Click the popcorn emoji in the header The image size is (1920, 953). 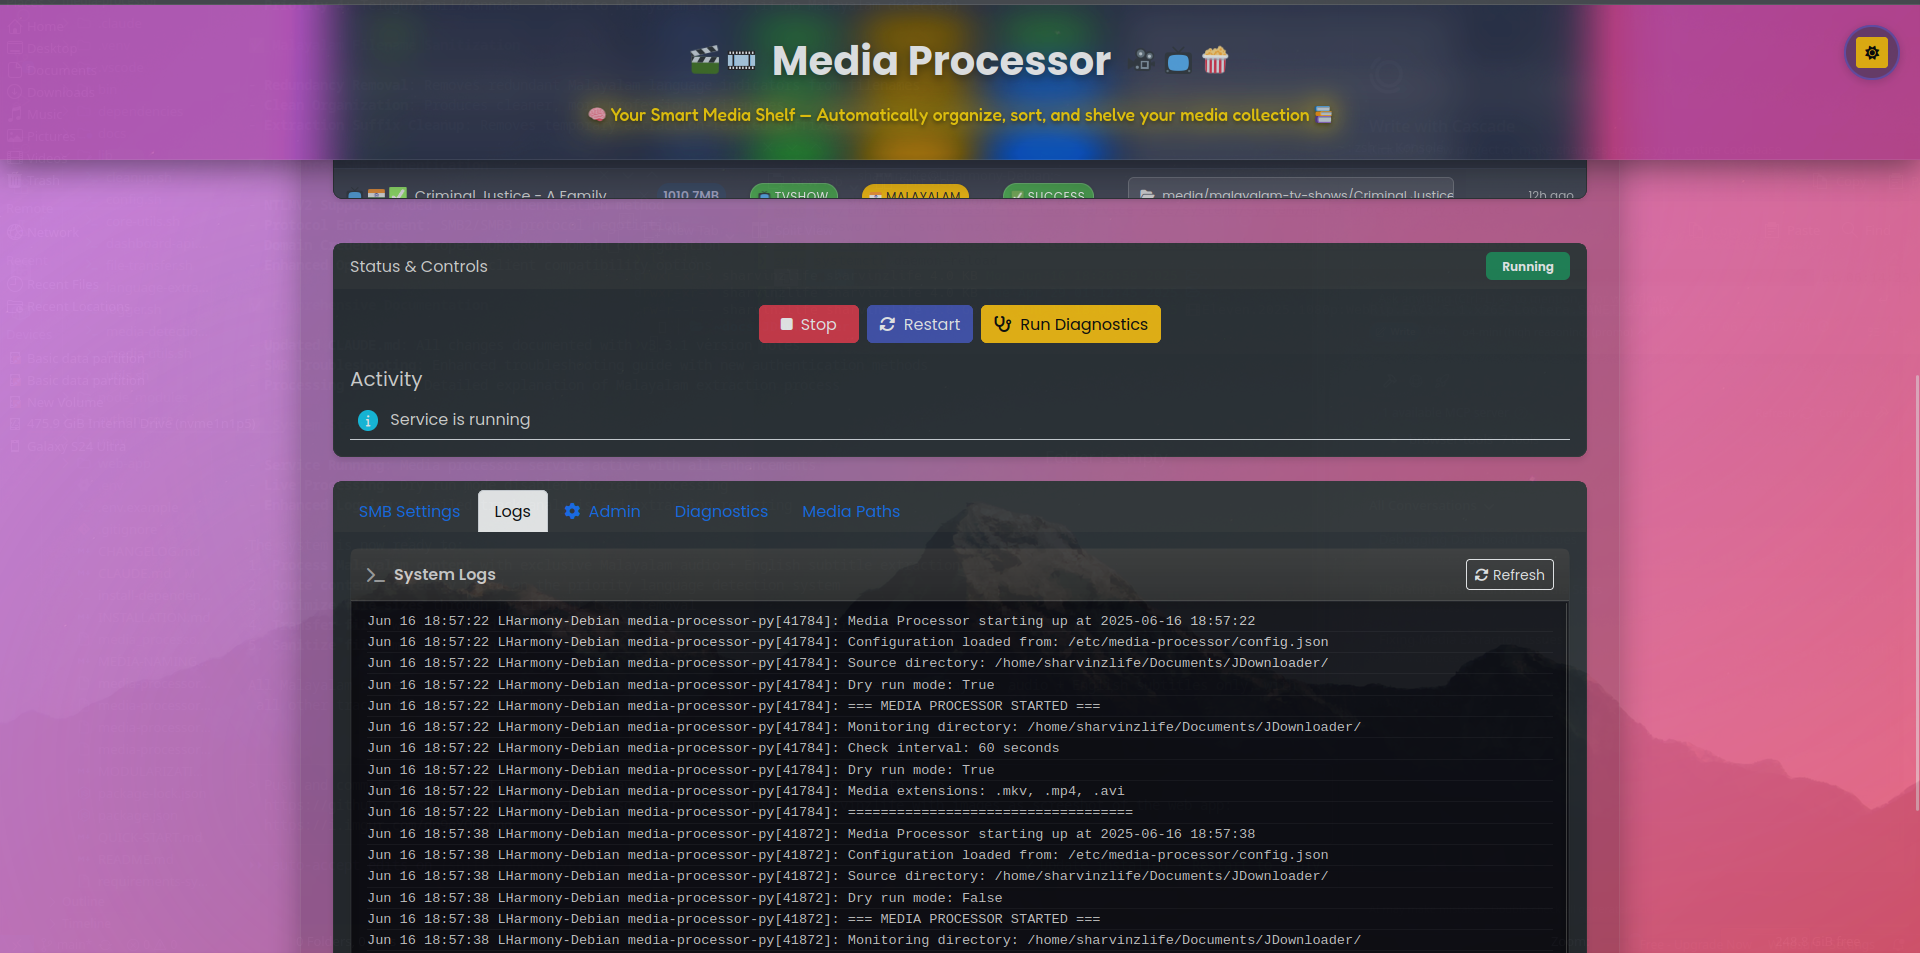1215,61
